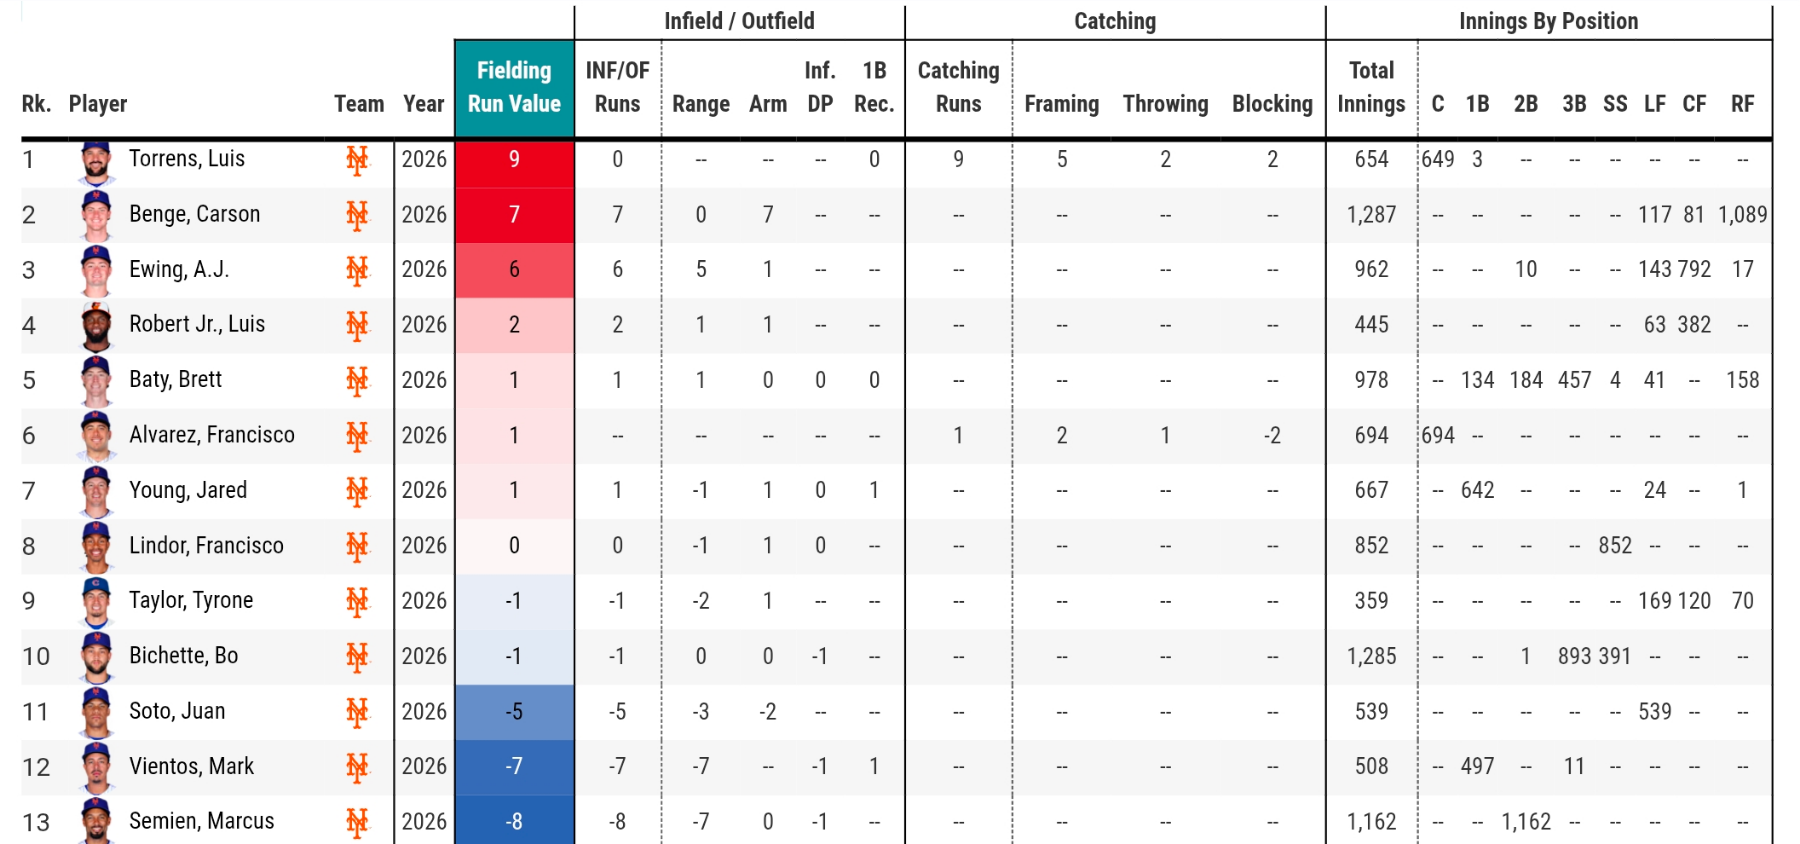The image size is (1800, 844).
Task: Click the Catching Runs column header
Action: tap(958, 87)
